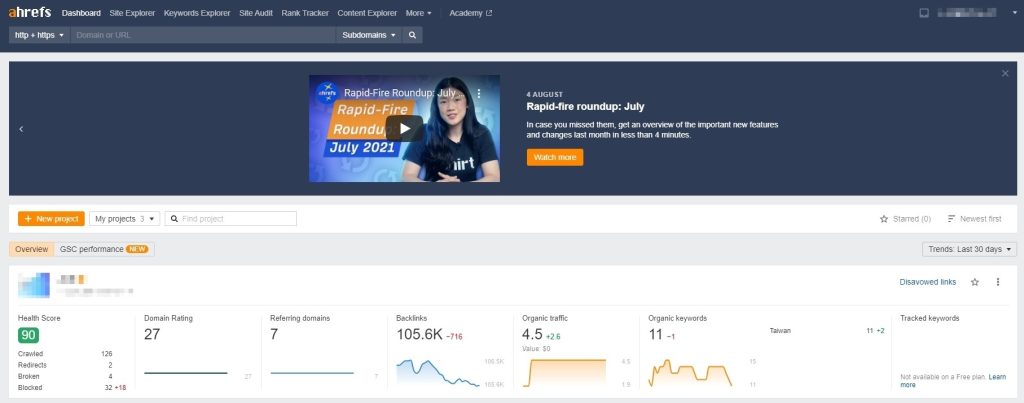
Task: Go to Site Audit
Action: (x=256, y=13)
